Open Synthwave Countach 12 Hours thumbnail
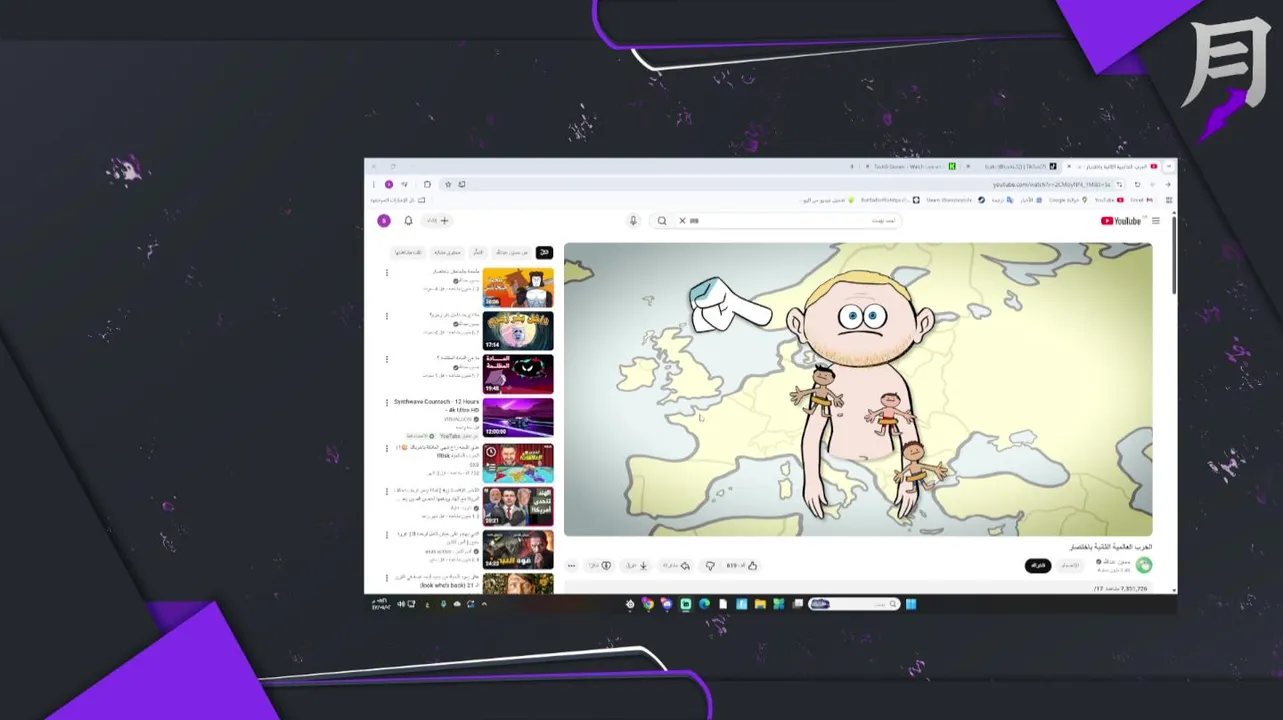 coord(518,418)
